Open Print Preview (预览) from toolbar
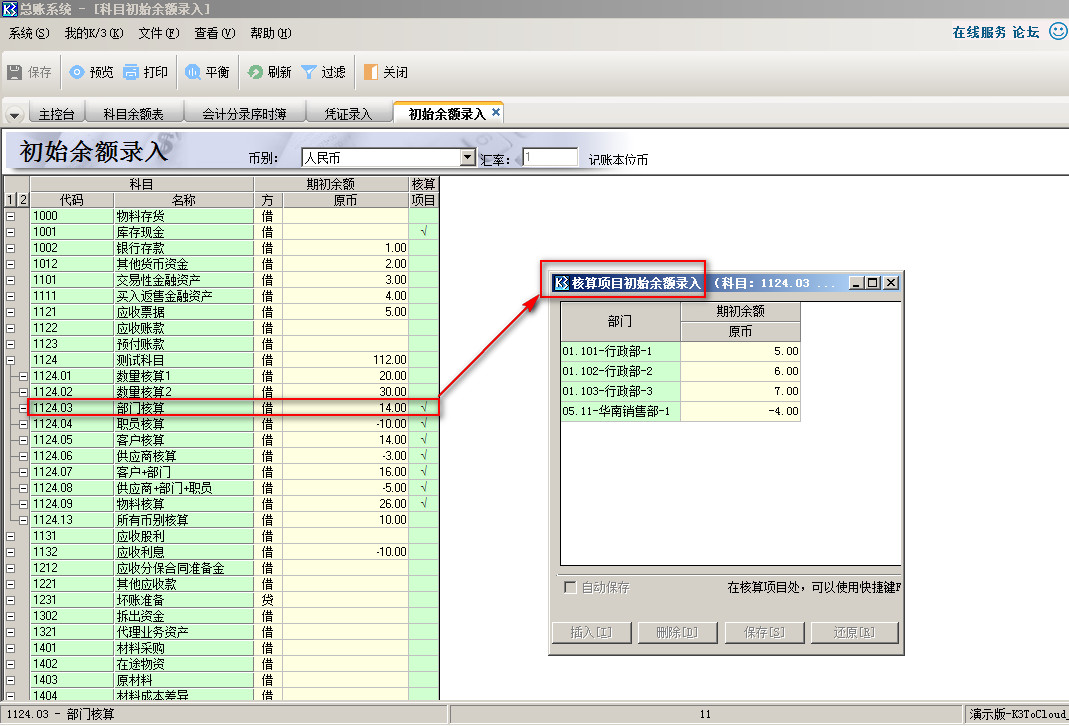The image size is (1069, 726). [x=77, y=72]
